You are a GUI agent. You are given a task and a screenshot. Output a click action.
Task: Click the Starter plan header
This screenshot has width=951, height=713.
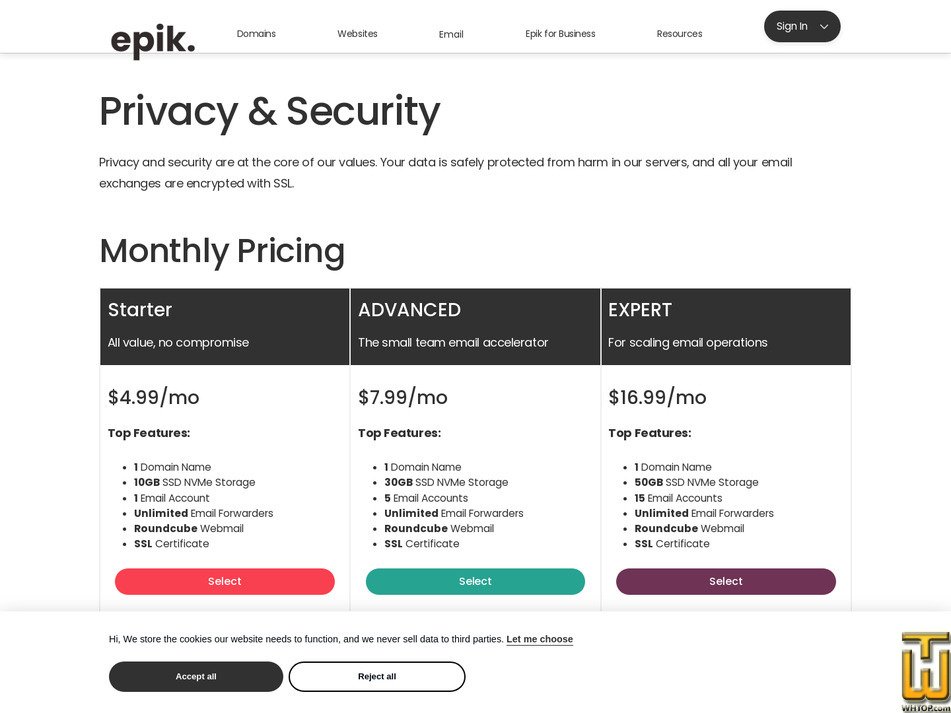click(x=140, y=310)
